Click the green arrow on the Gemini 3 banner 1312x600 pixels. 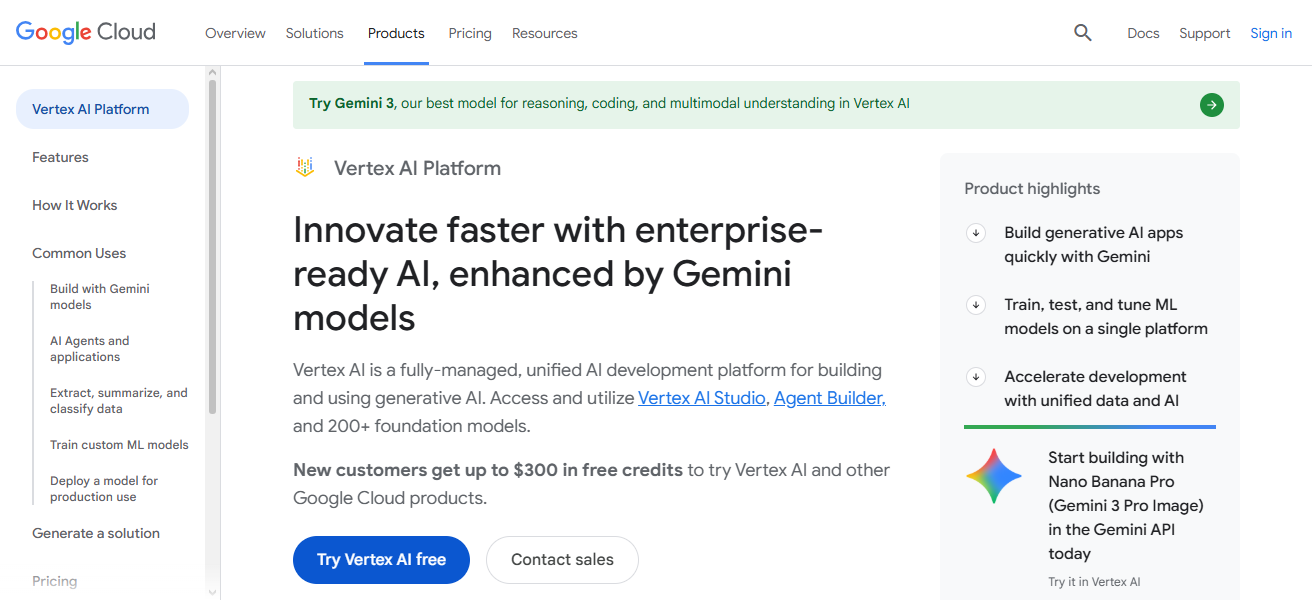click(x=1211, y=104)
